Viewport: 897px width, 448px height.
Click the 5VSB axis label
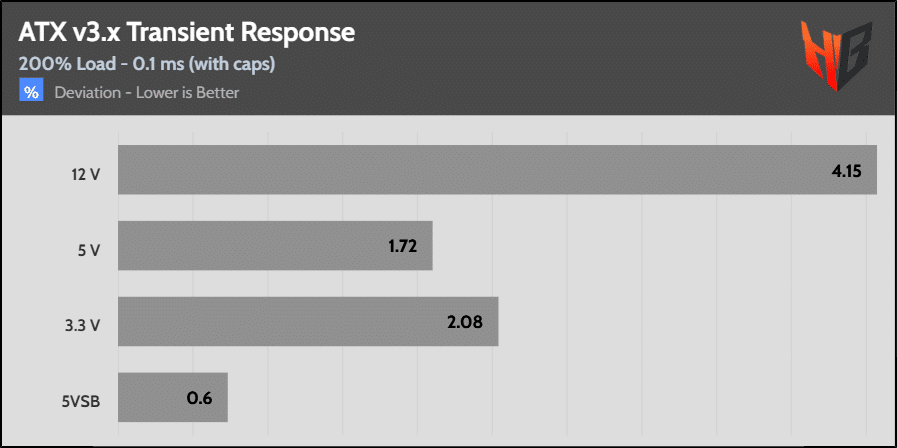pos(81,403)
